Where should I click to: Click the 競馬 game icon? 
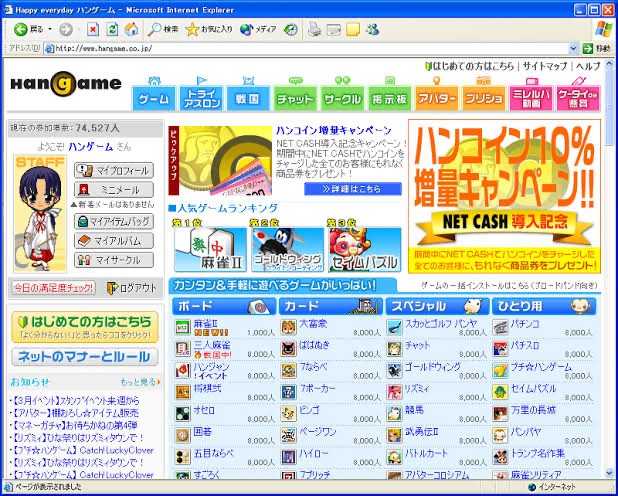tap(394, 414)
